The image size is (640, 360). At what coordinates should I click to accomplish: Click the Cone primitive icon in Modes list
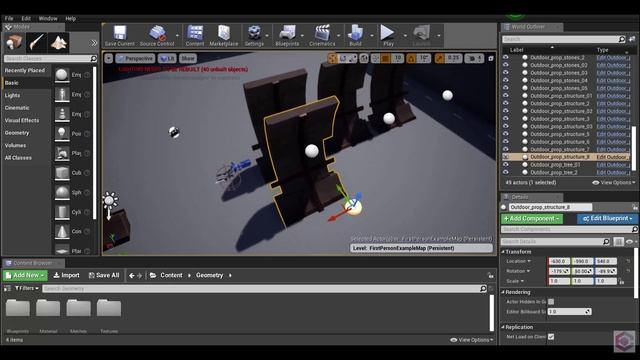coord(62,231)
